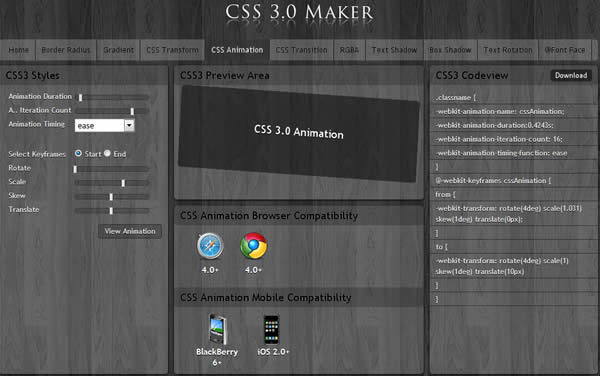The height and width of the screenshot is (376, 600).
Task: Click the Rotate slider handle
Action: tap(75, 169)
